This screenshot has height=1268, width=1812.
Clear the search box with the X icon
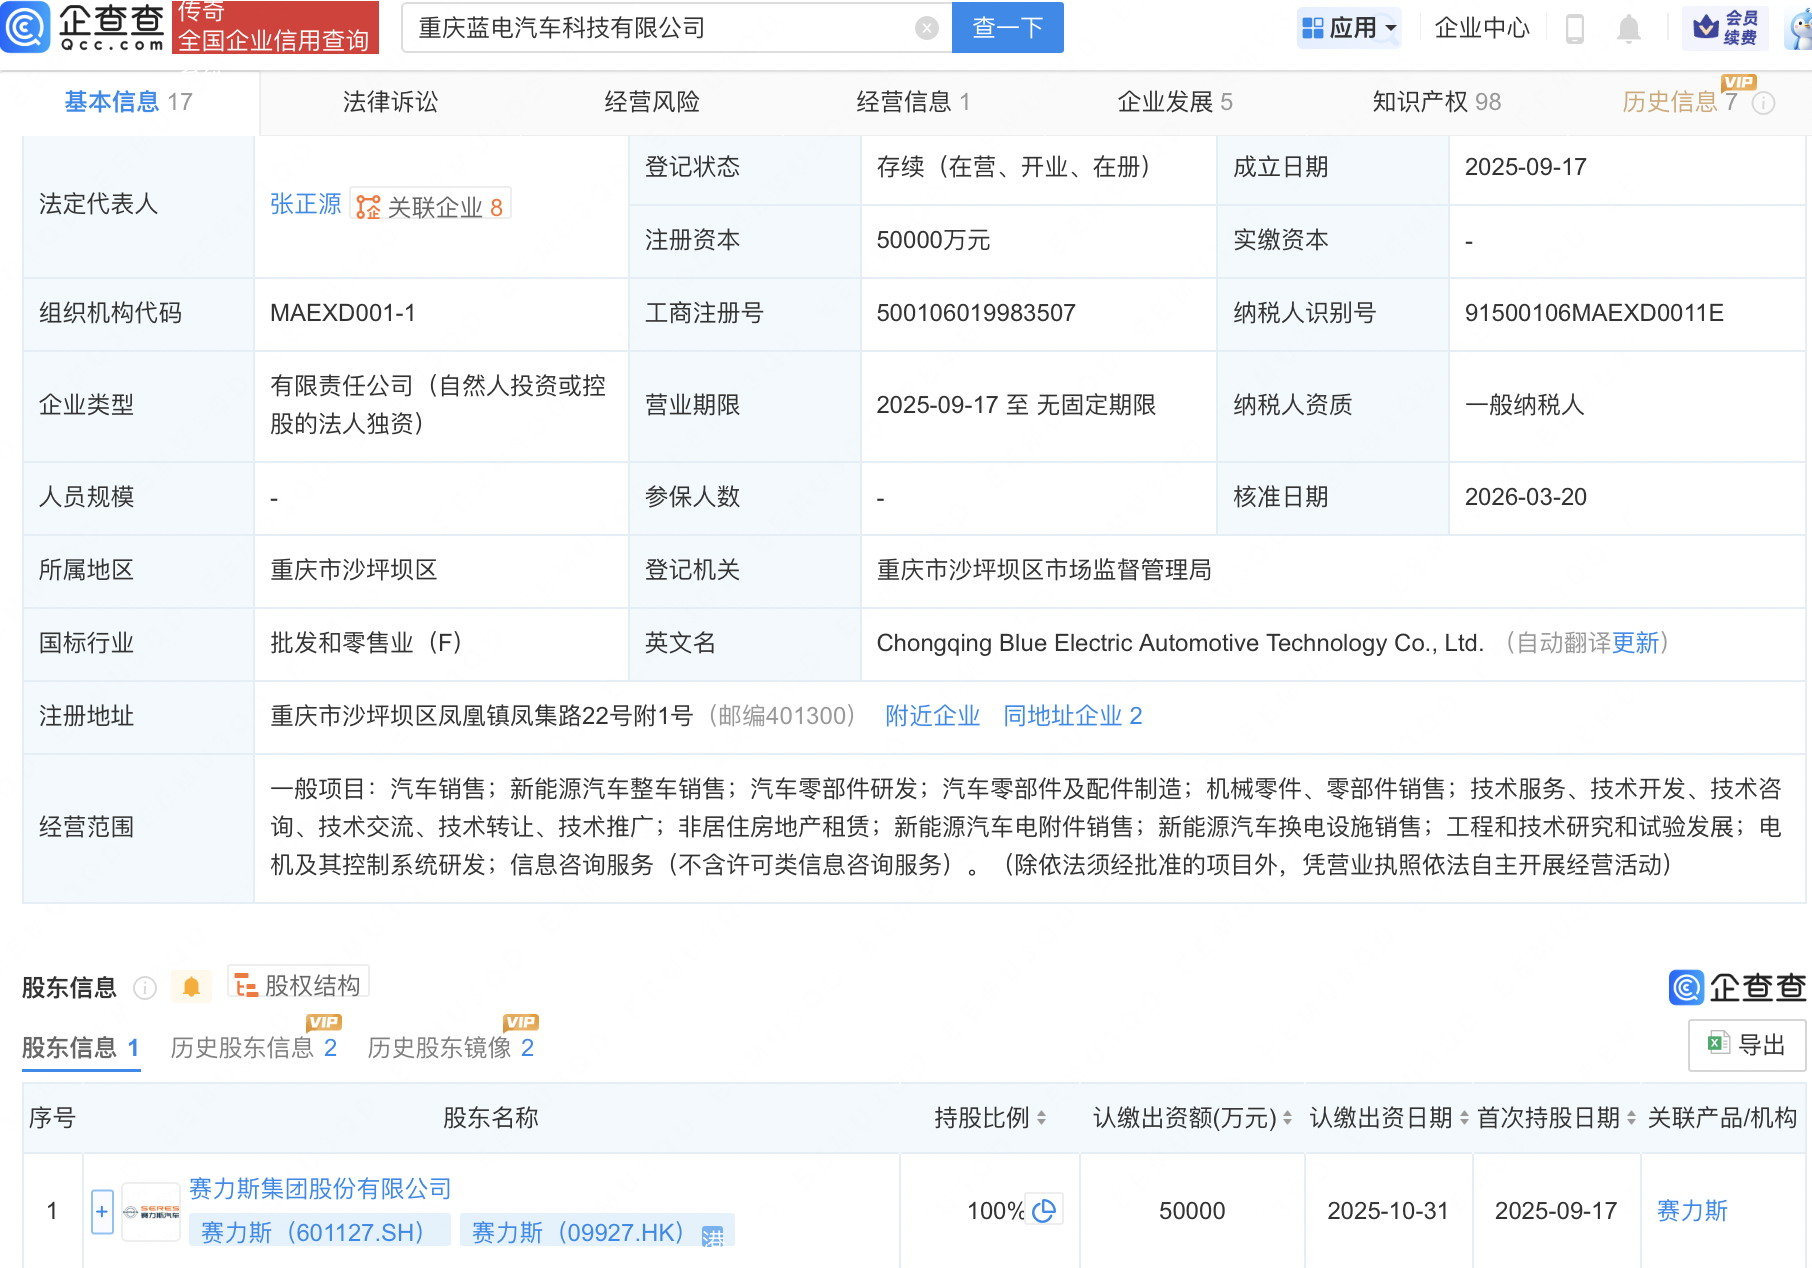point(926,28)
